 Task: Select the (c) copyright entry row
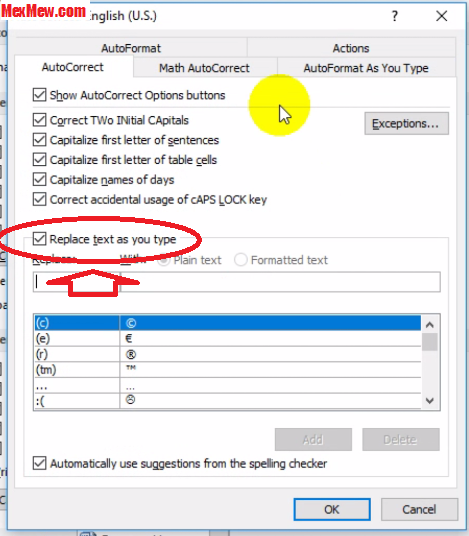click(x=227, y=323)
